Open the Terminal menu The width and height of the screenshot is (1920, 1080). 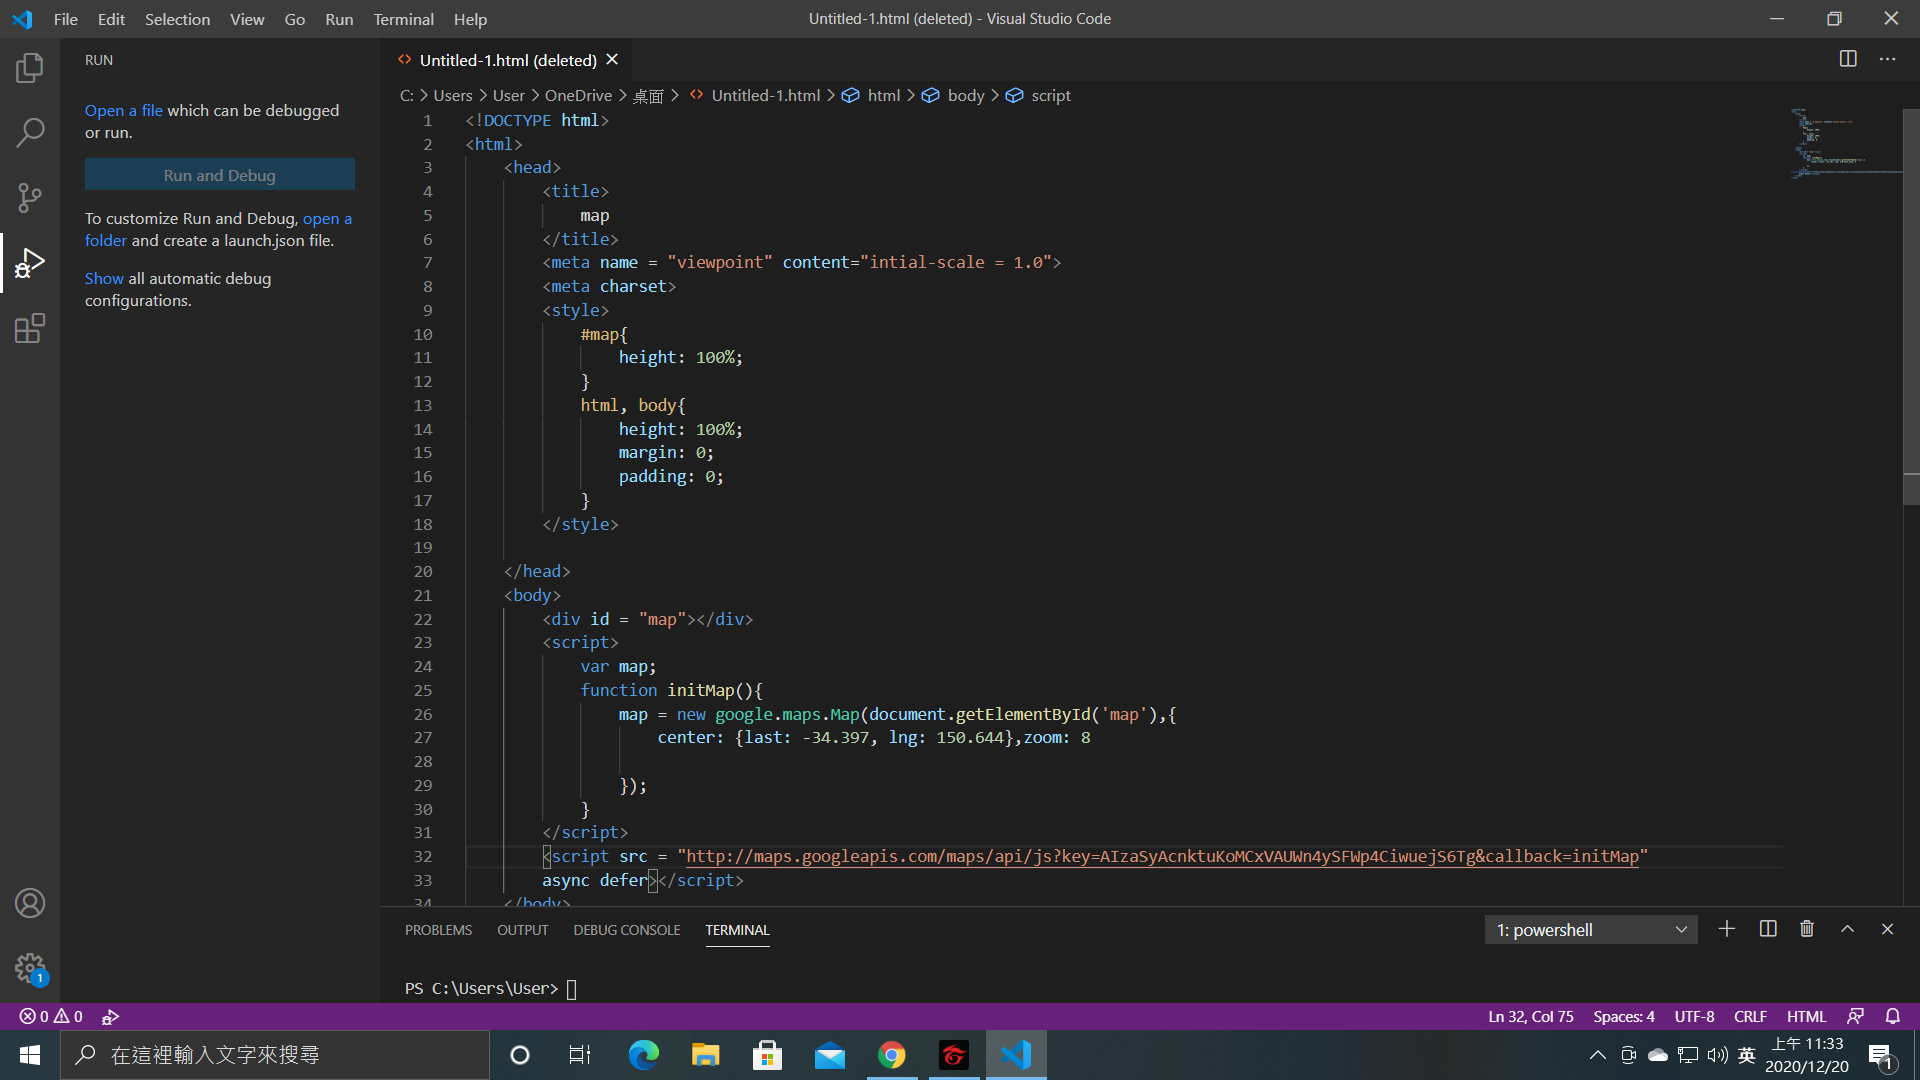pos(403,19)
